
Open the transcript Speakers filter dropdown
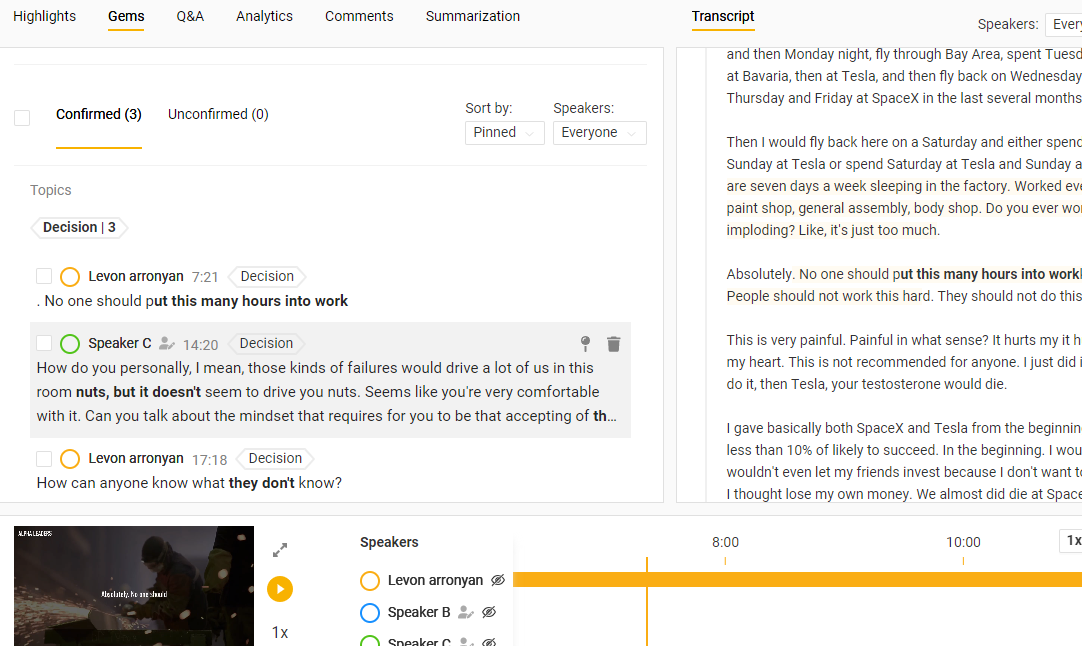coord(1063,24)
